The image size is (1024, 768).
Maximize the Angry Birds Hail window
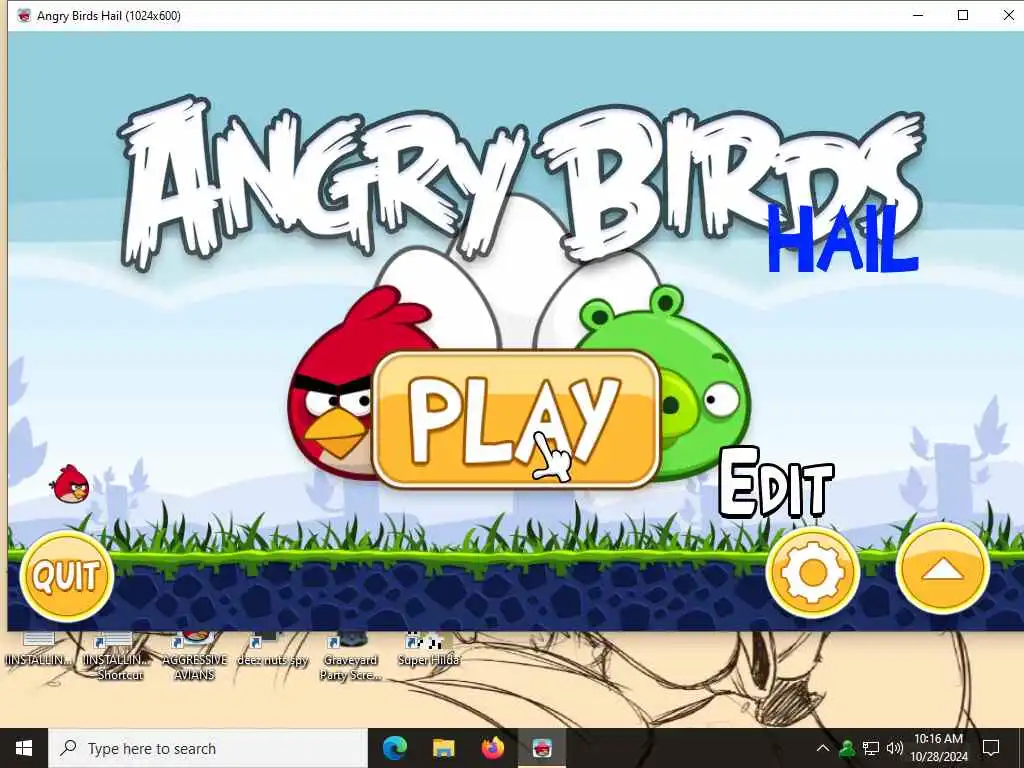click(963, 15)
